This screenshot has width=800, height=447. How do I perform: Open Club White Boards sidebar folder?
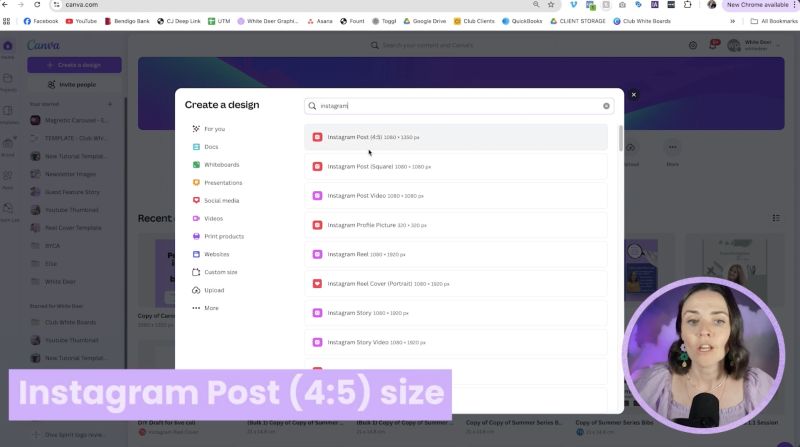click(69, 322)
